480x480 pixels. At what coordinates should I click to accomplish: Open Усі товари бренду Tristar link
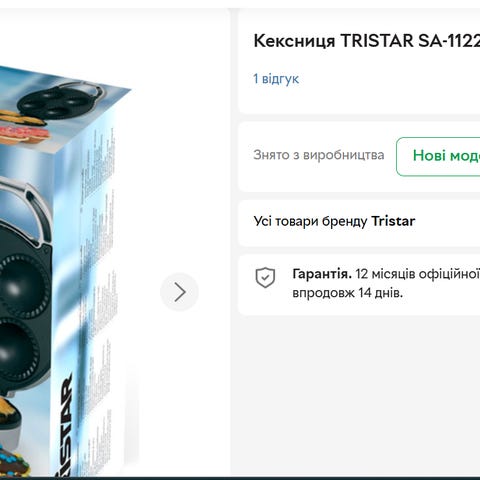point(334,221)
